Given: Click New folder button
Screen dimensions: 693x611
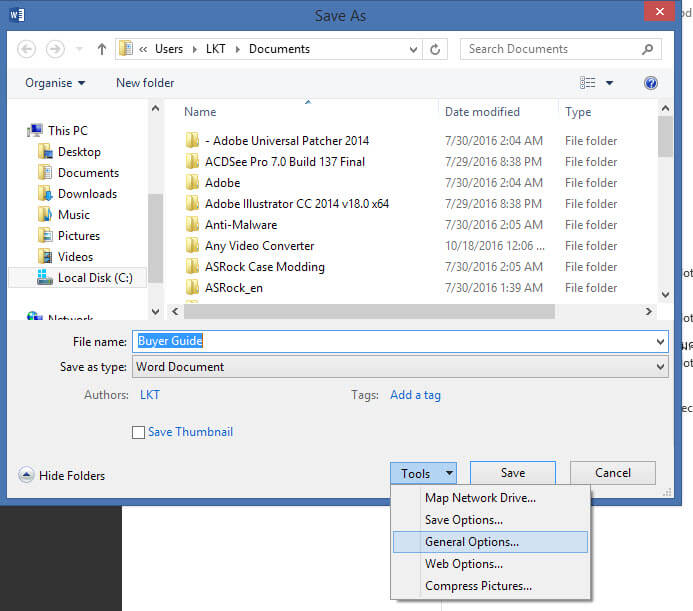Looking at the screenshot, I should pyautogui.click(x=145, y=83).
